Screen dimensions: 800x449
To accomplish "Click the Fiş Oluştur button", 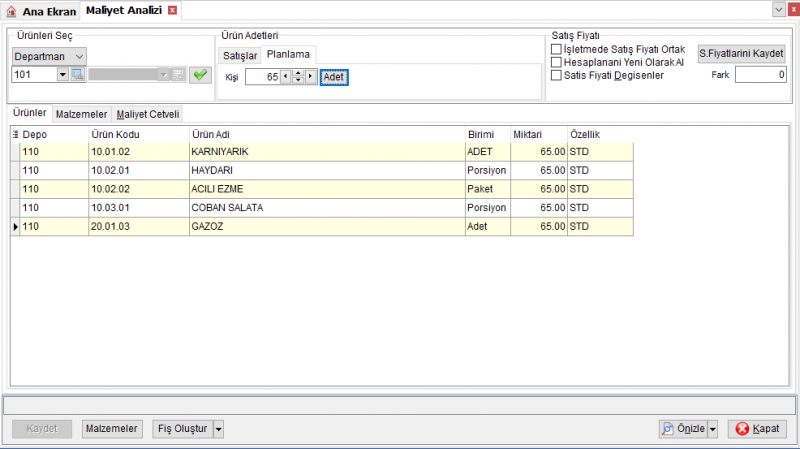I will point(183,429).
